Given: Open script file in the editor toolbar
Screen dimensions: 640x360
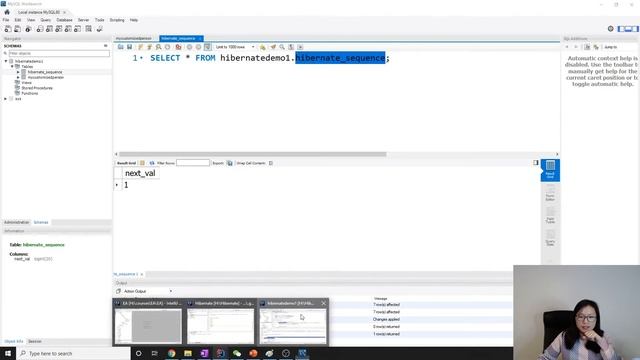Looking at the screenshot, I should tap(120, 47).
